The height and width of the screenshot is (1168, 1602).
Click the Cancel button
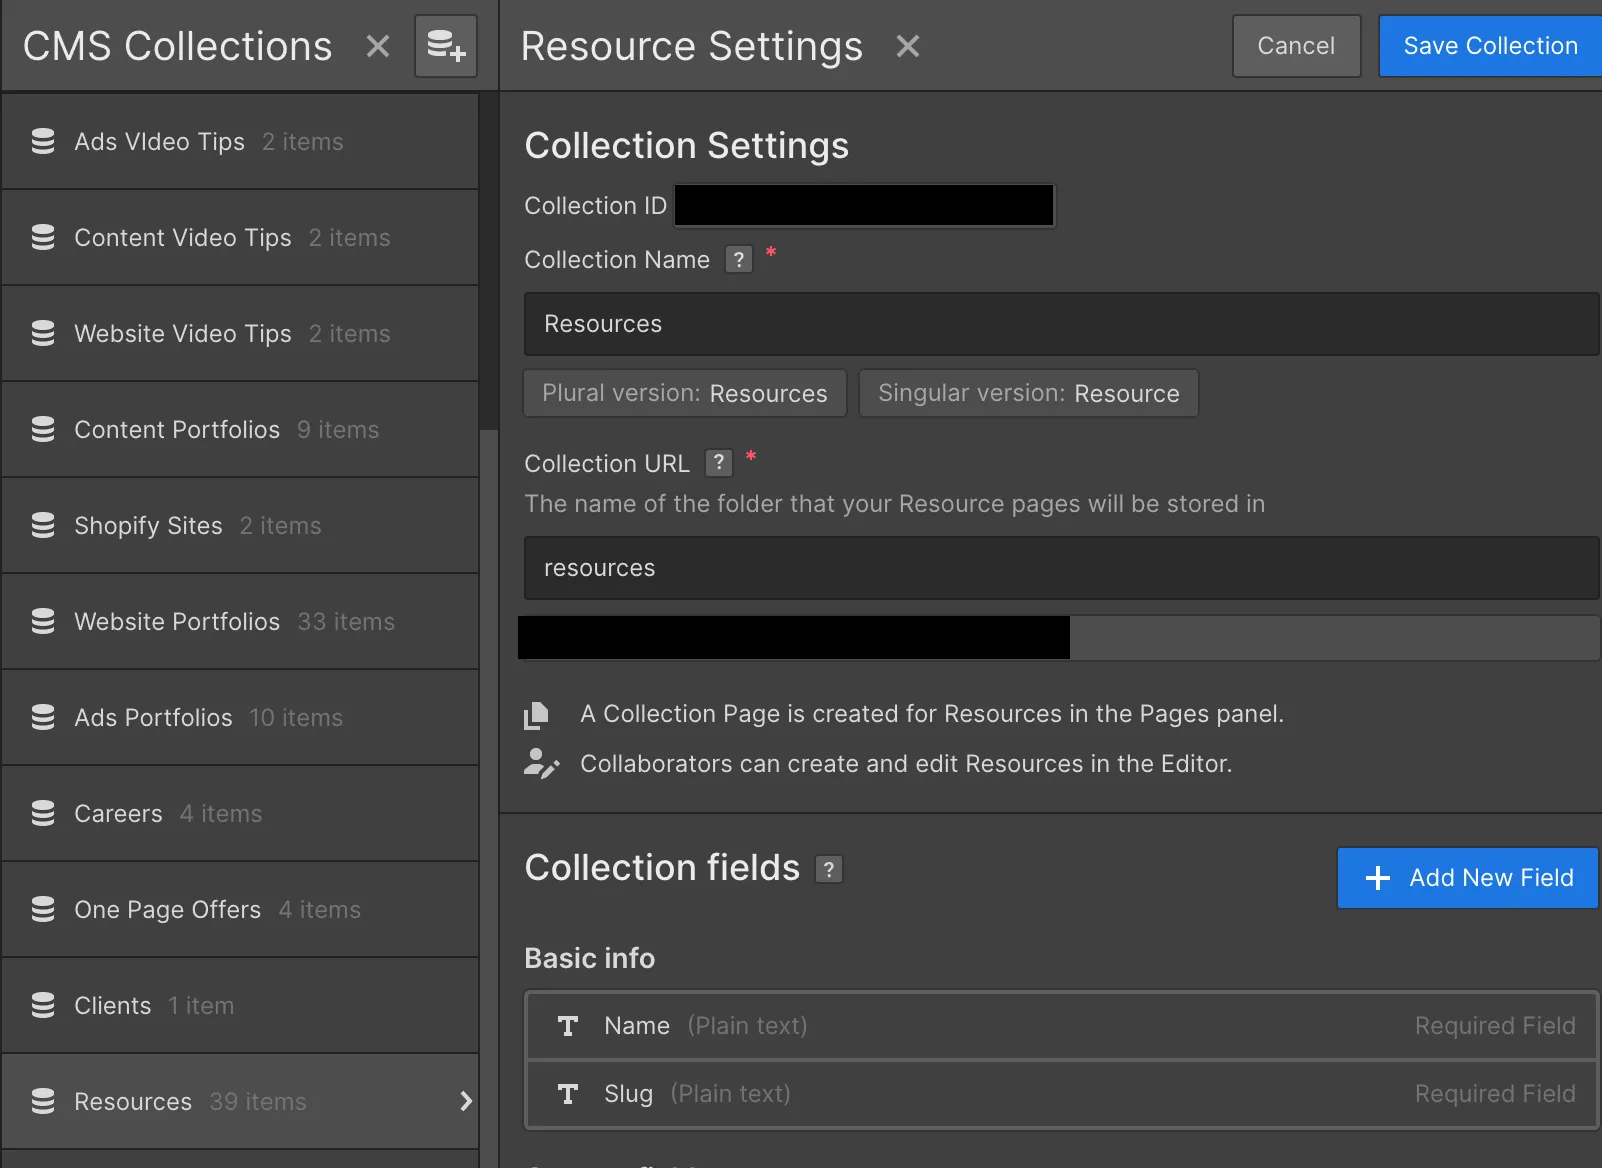1296,46
